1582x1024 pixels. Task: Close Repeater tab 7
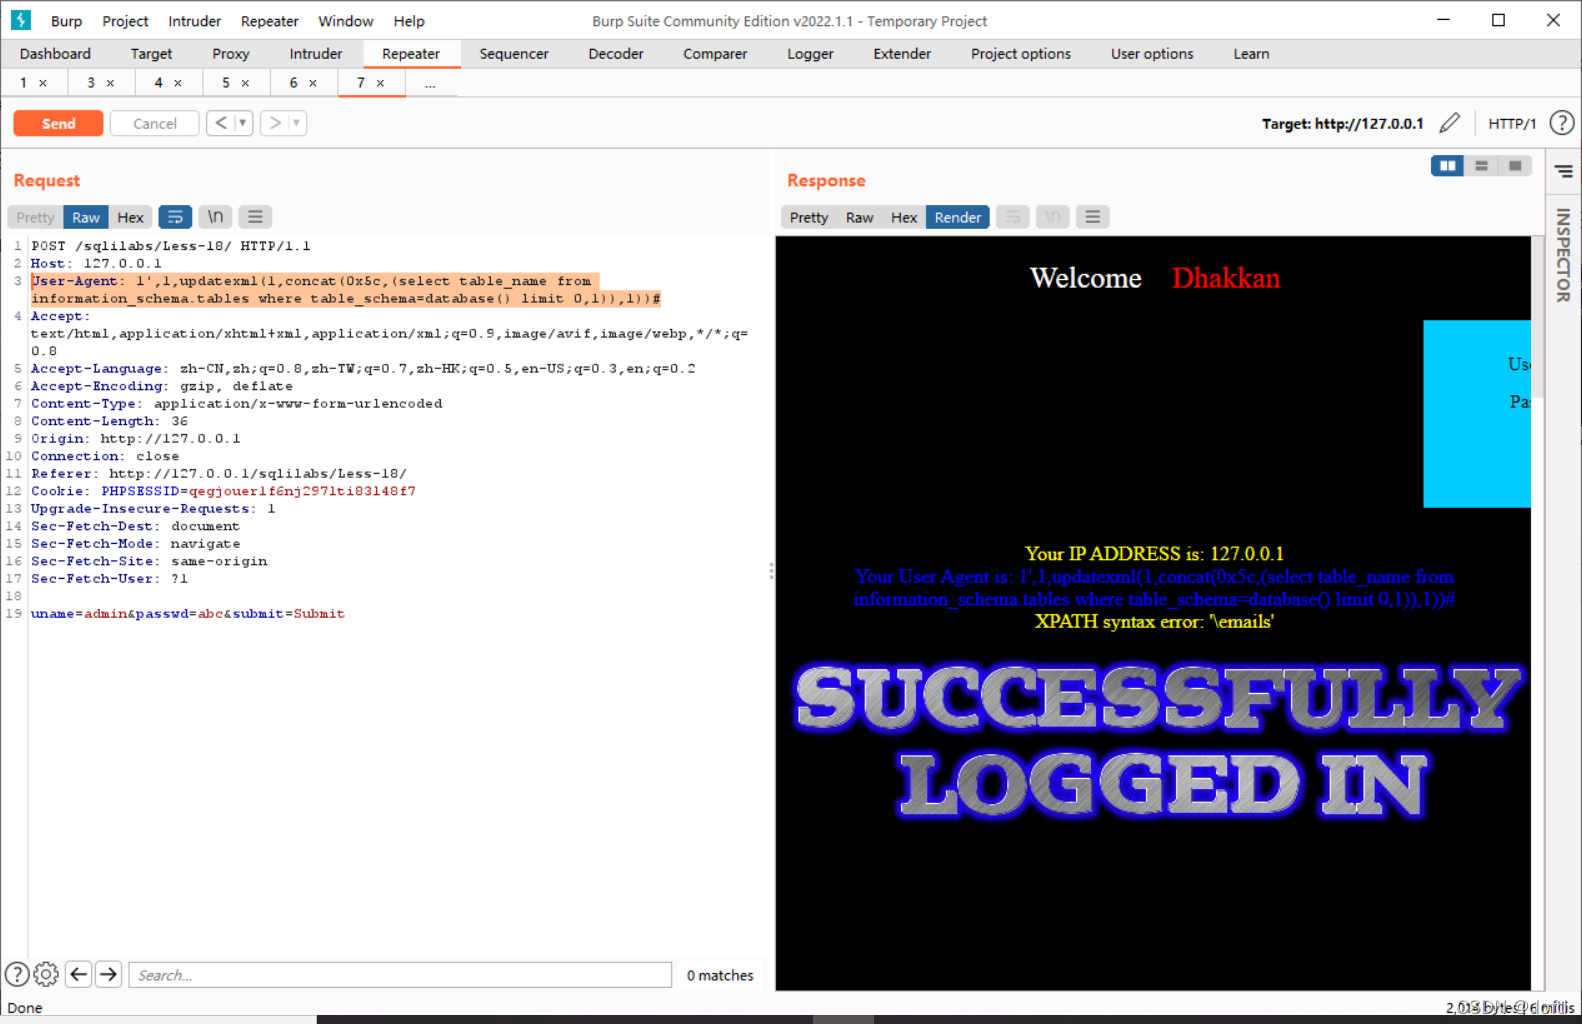[380, 83]
